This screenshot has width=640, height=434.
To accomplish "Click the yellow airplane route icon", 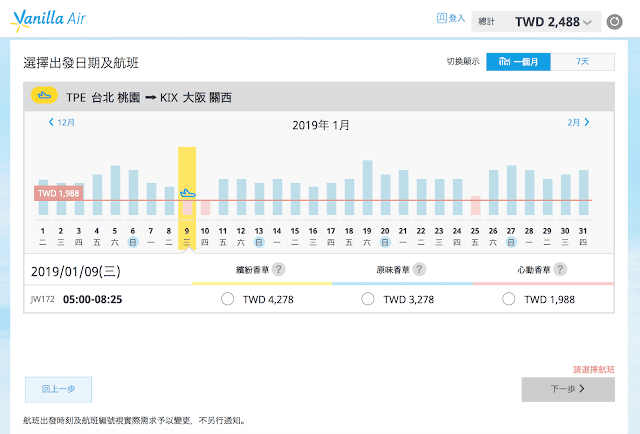I will (x=44, y=96).
